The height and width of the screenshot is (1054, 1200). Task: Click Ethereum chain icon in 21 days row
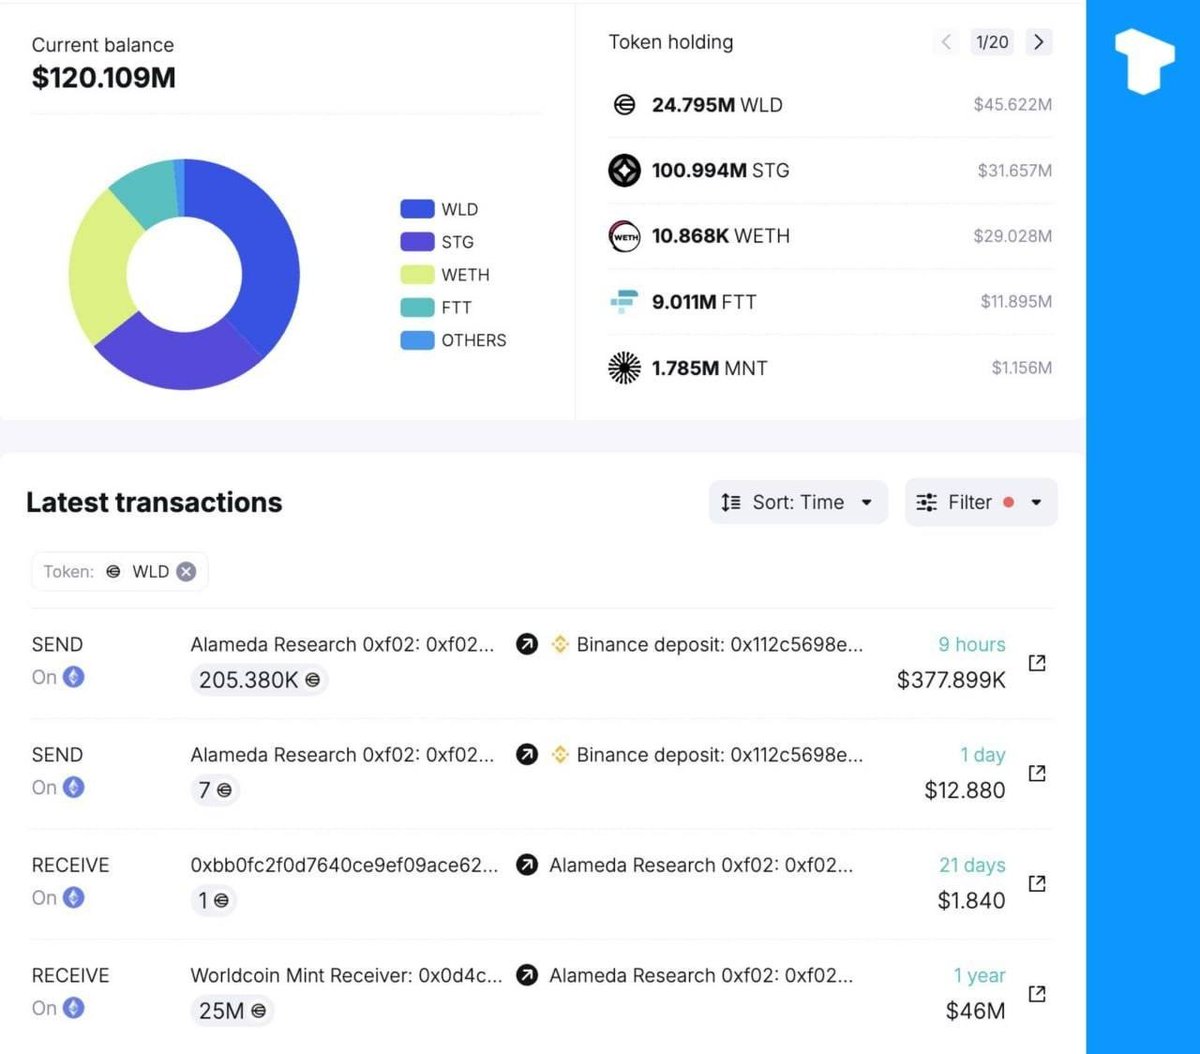point(74,897)
